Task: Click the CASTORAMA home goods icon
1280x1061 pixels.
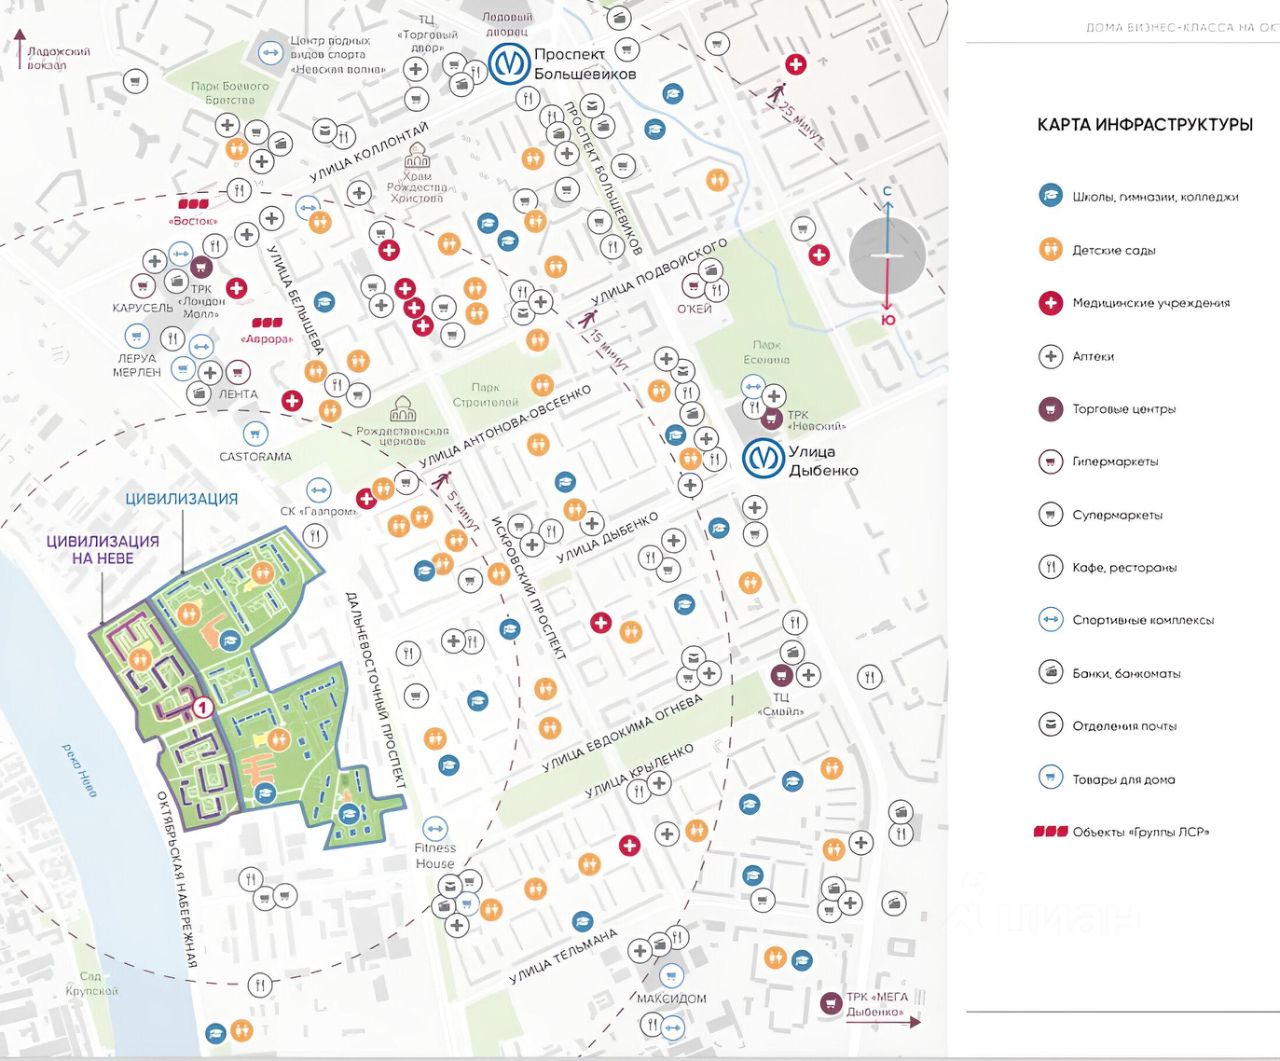Action: pyautogui.click(x=255, y=434)
